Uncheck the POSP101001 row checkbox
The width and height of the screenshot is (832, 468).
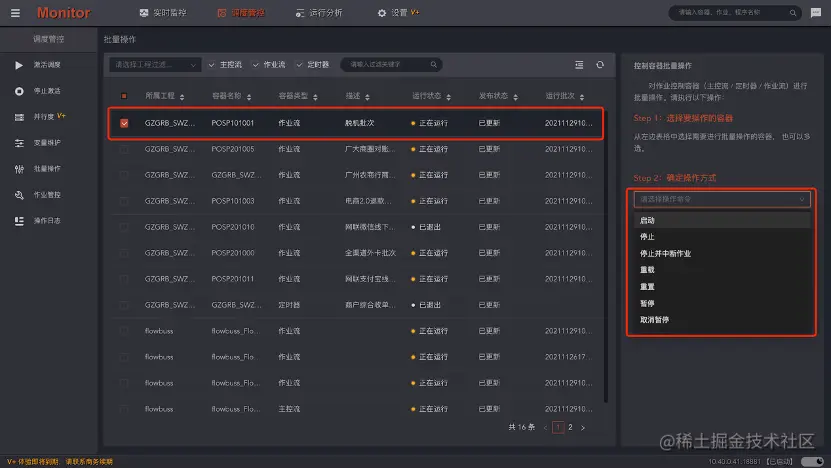(x=124, y=123)
